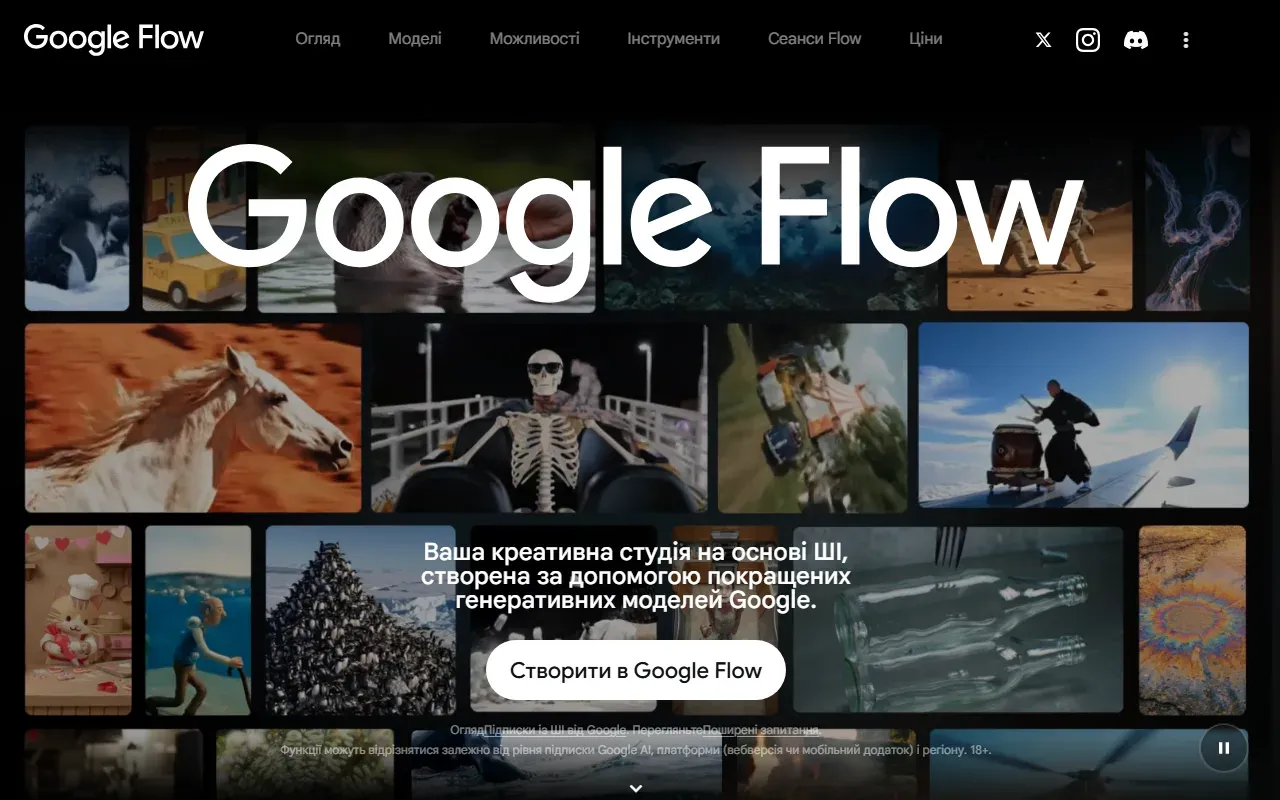Screen dimensions: 1280x800
Task: Open the three-dot more options menu
Action: pos(1186,40)
